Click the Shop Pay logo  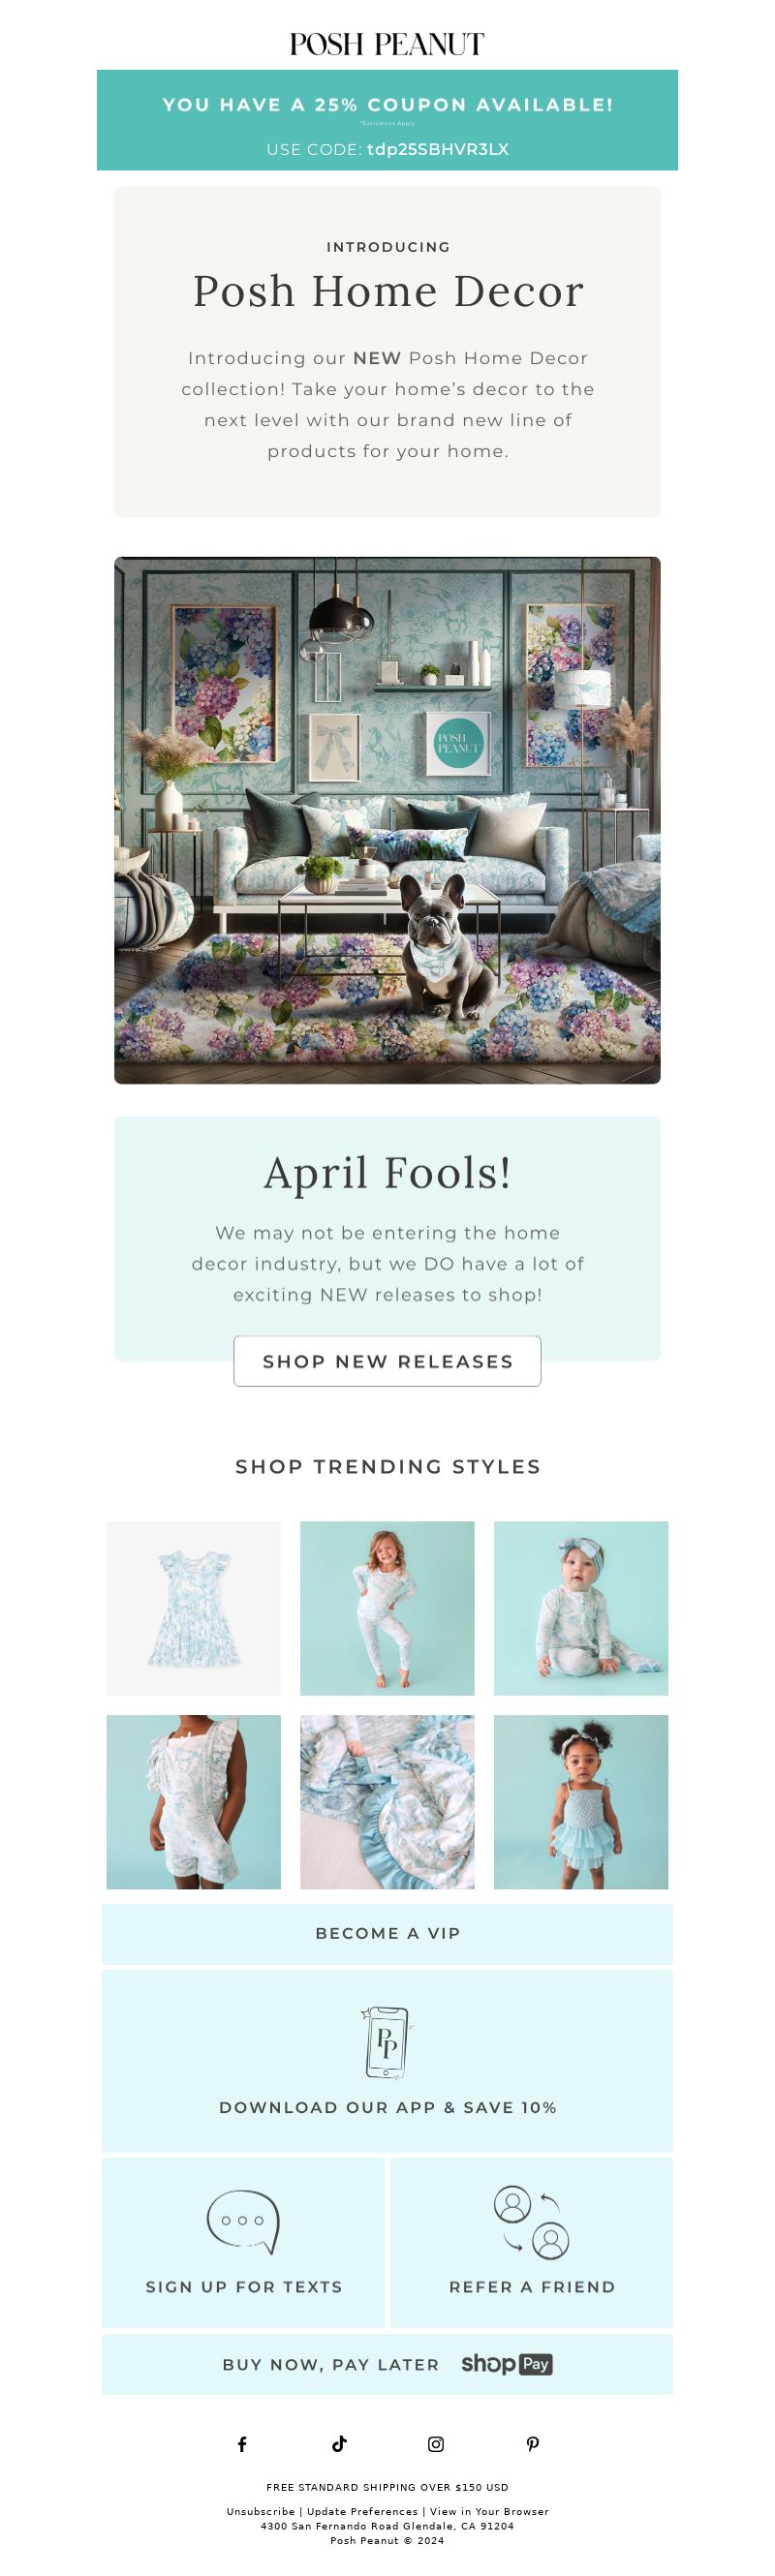(507, 2364)
